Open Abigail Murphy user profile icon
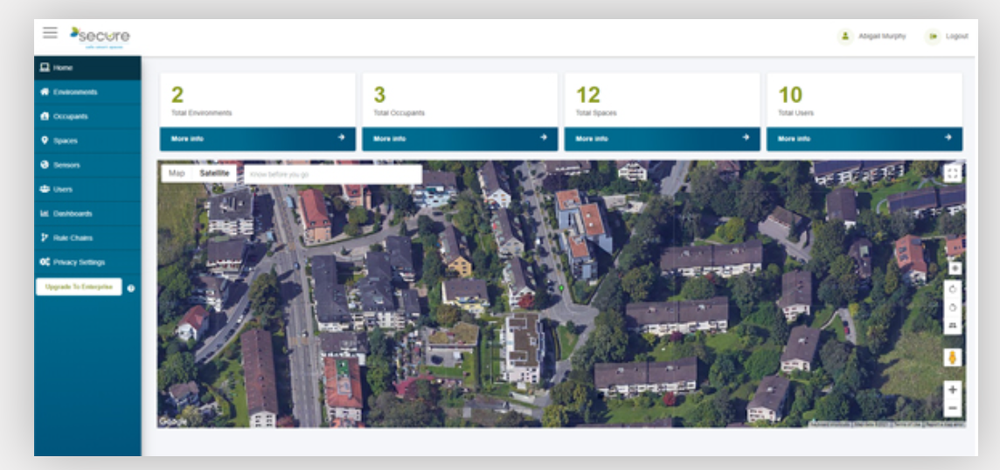This screenshot has width=1000, height=470. point(846,36)
